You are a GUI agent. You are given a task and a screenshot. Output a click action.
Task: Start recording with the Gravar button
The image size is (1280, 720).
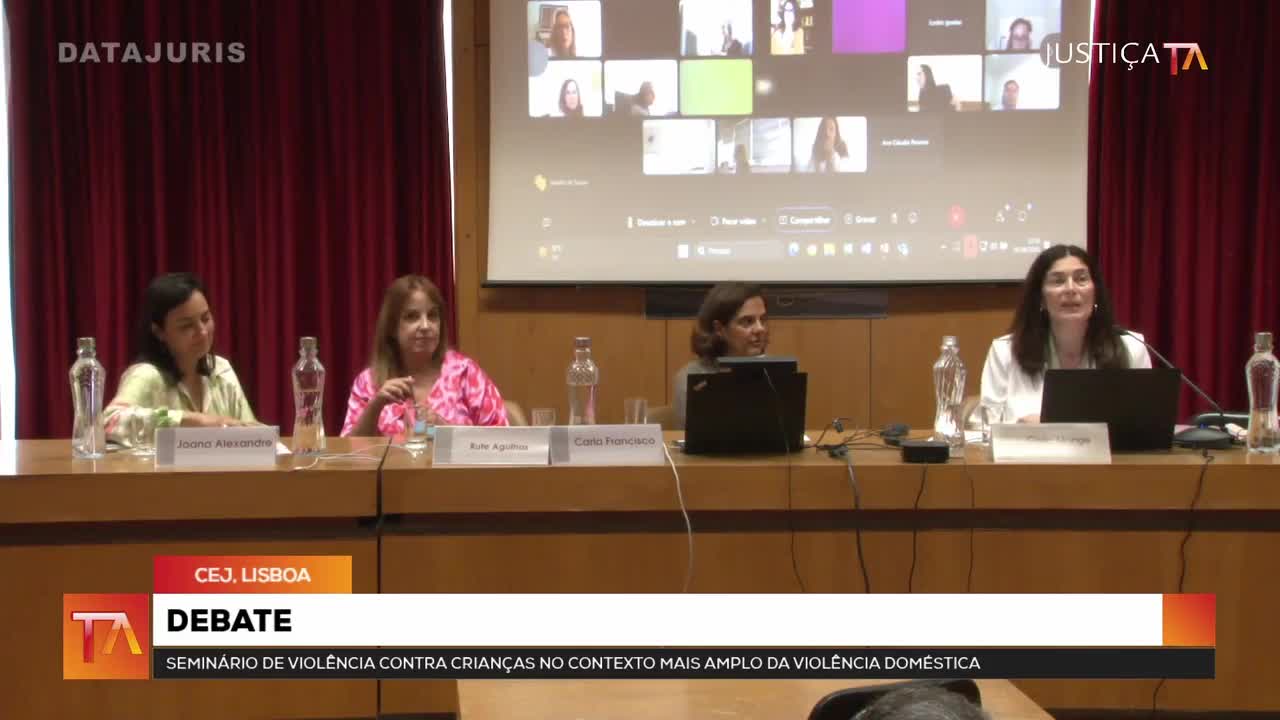click(x=861, y=219)
